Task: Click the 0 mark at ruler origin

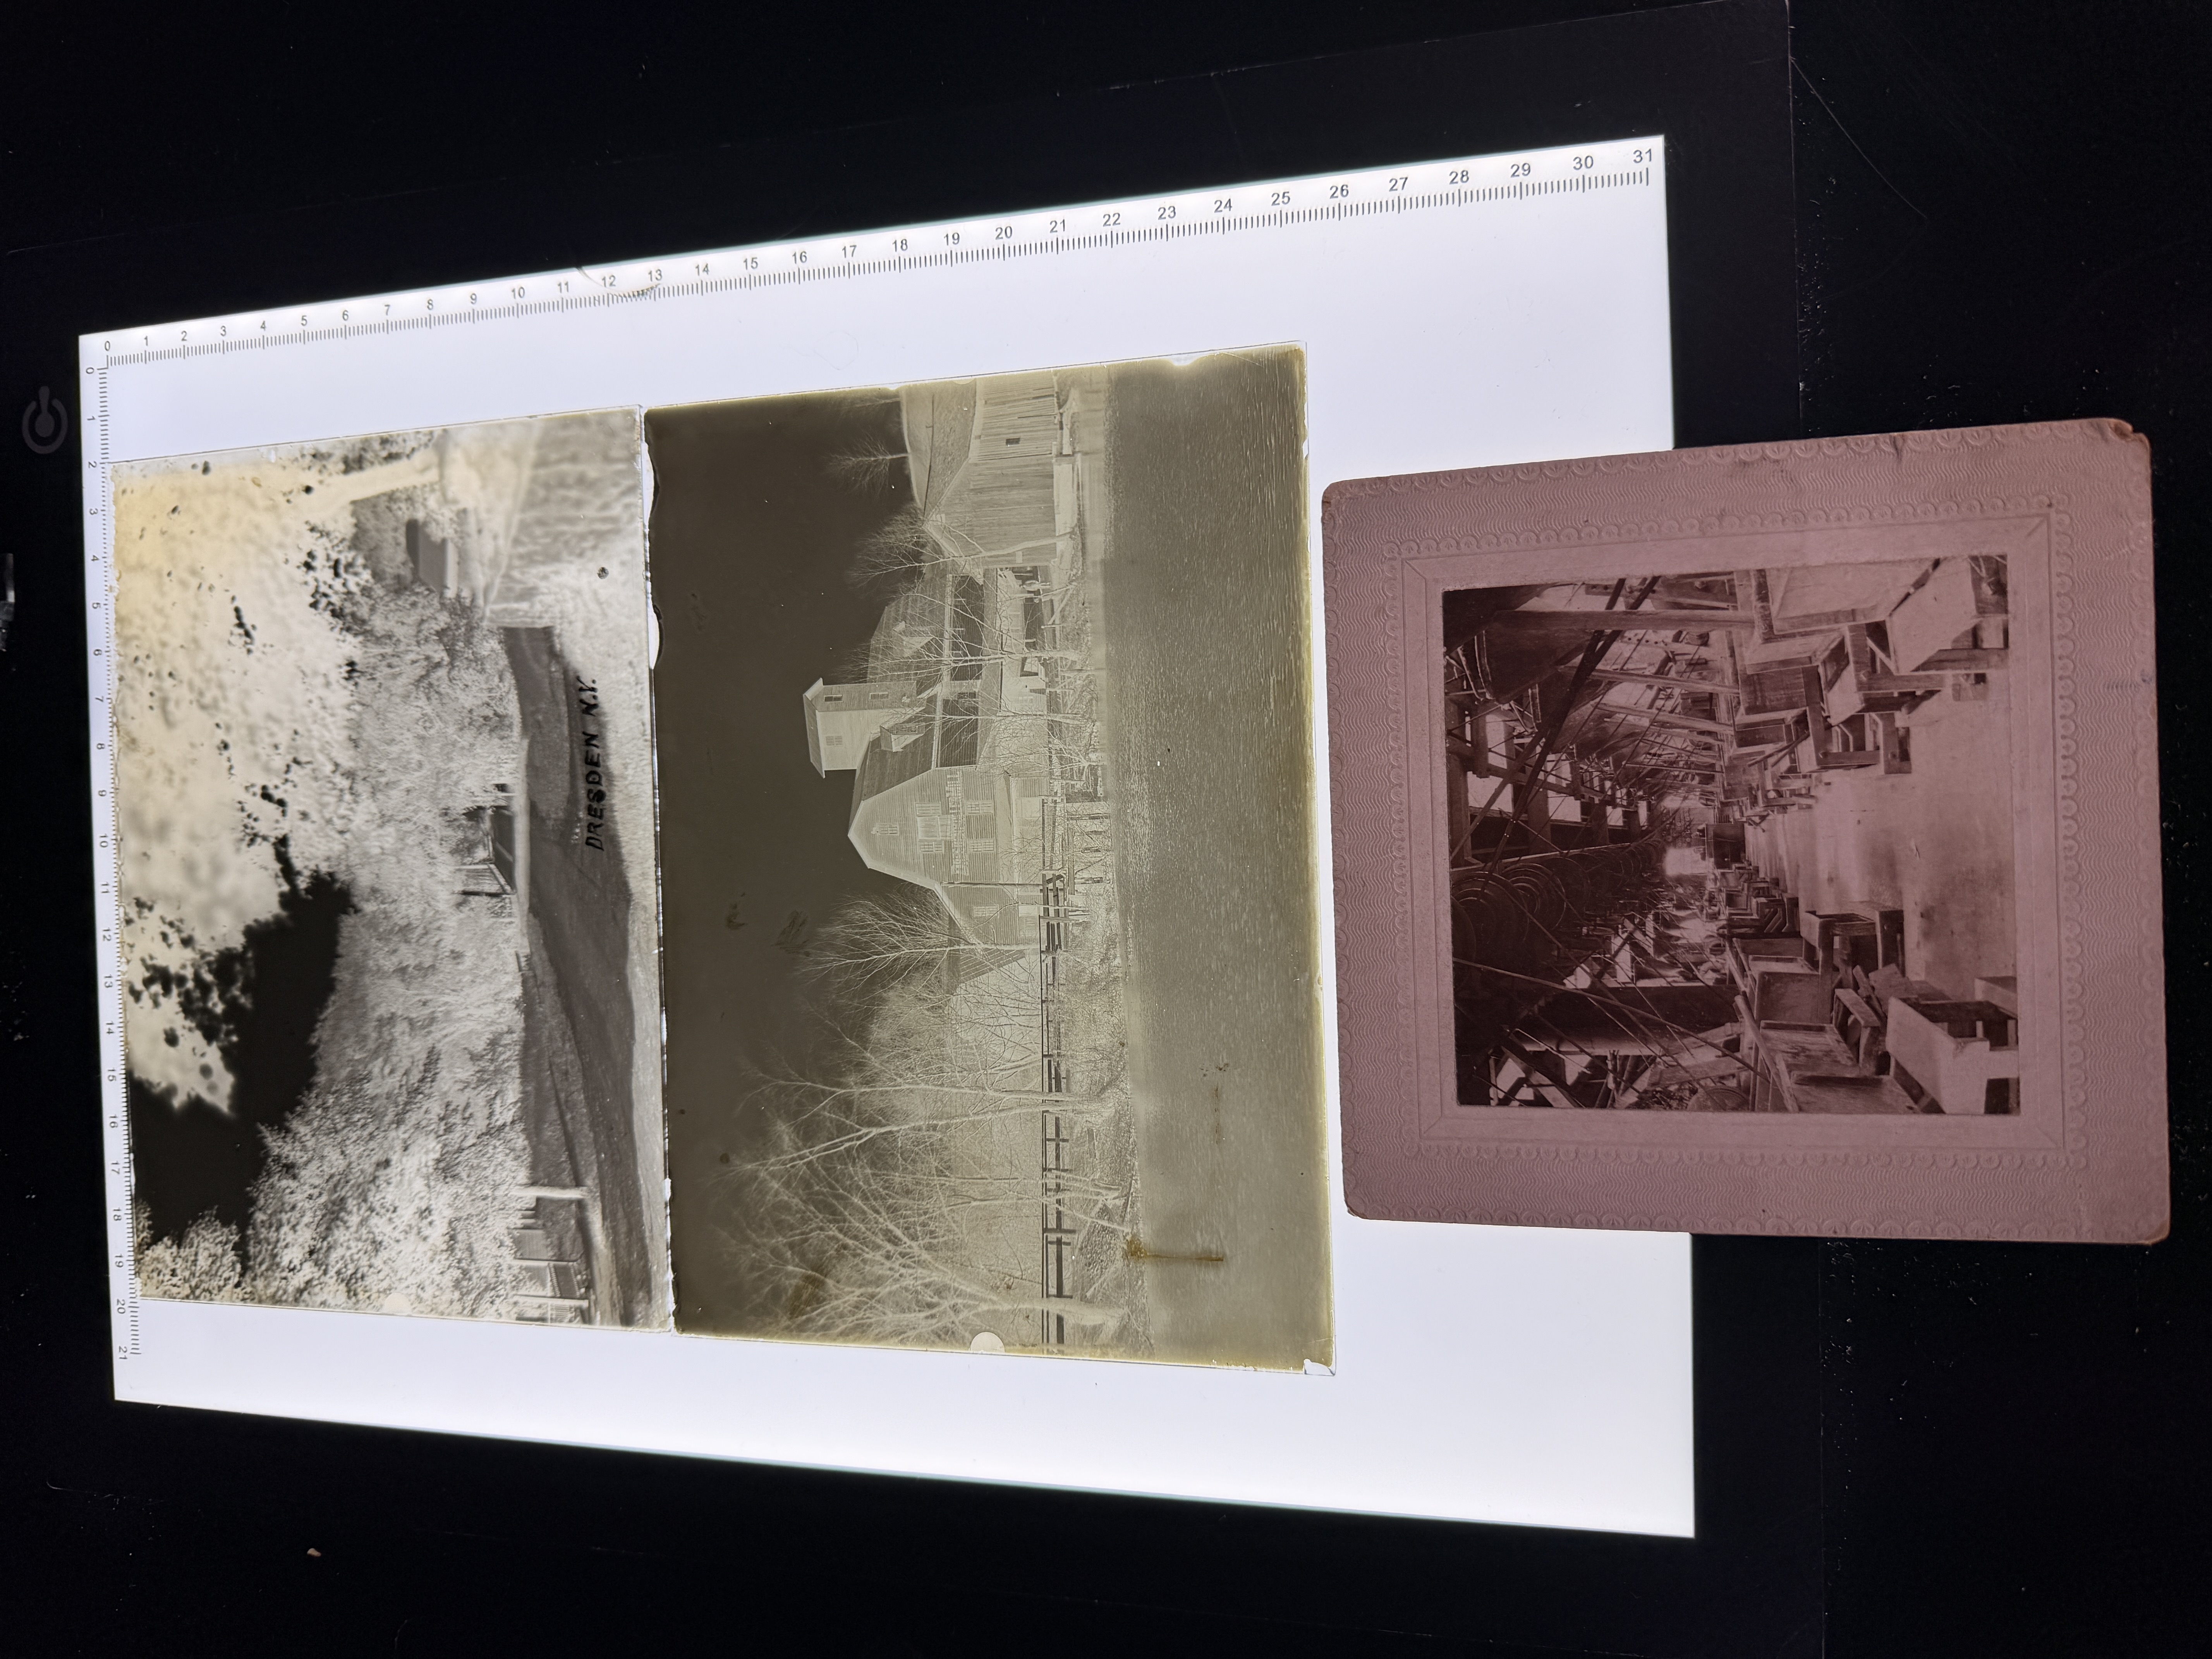Action: [x=108, y=346]
